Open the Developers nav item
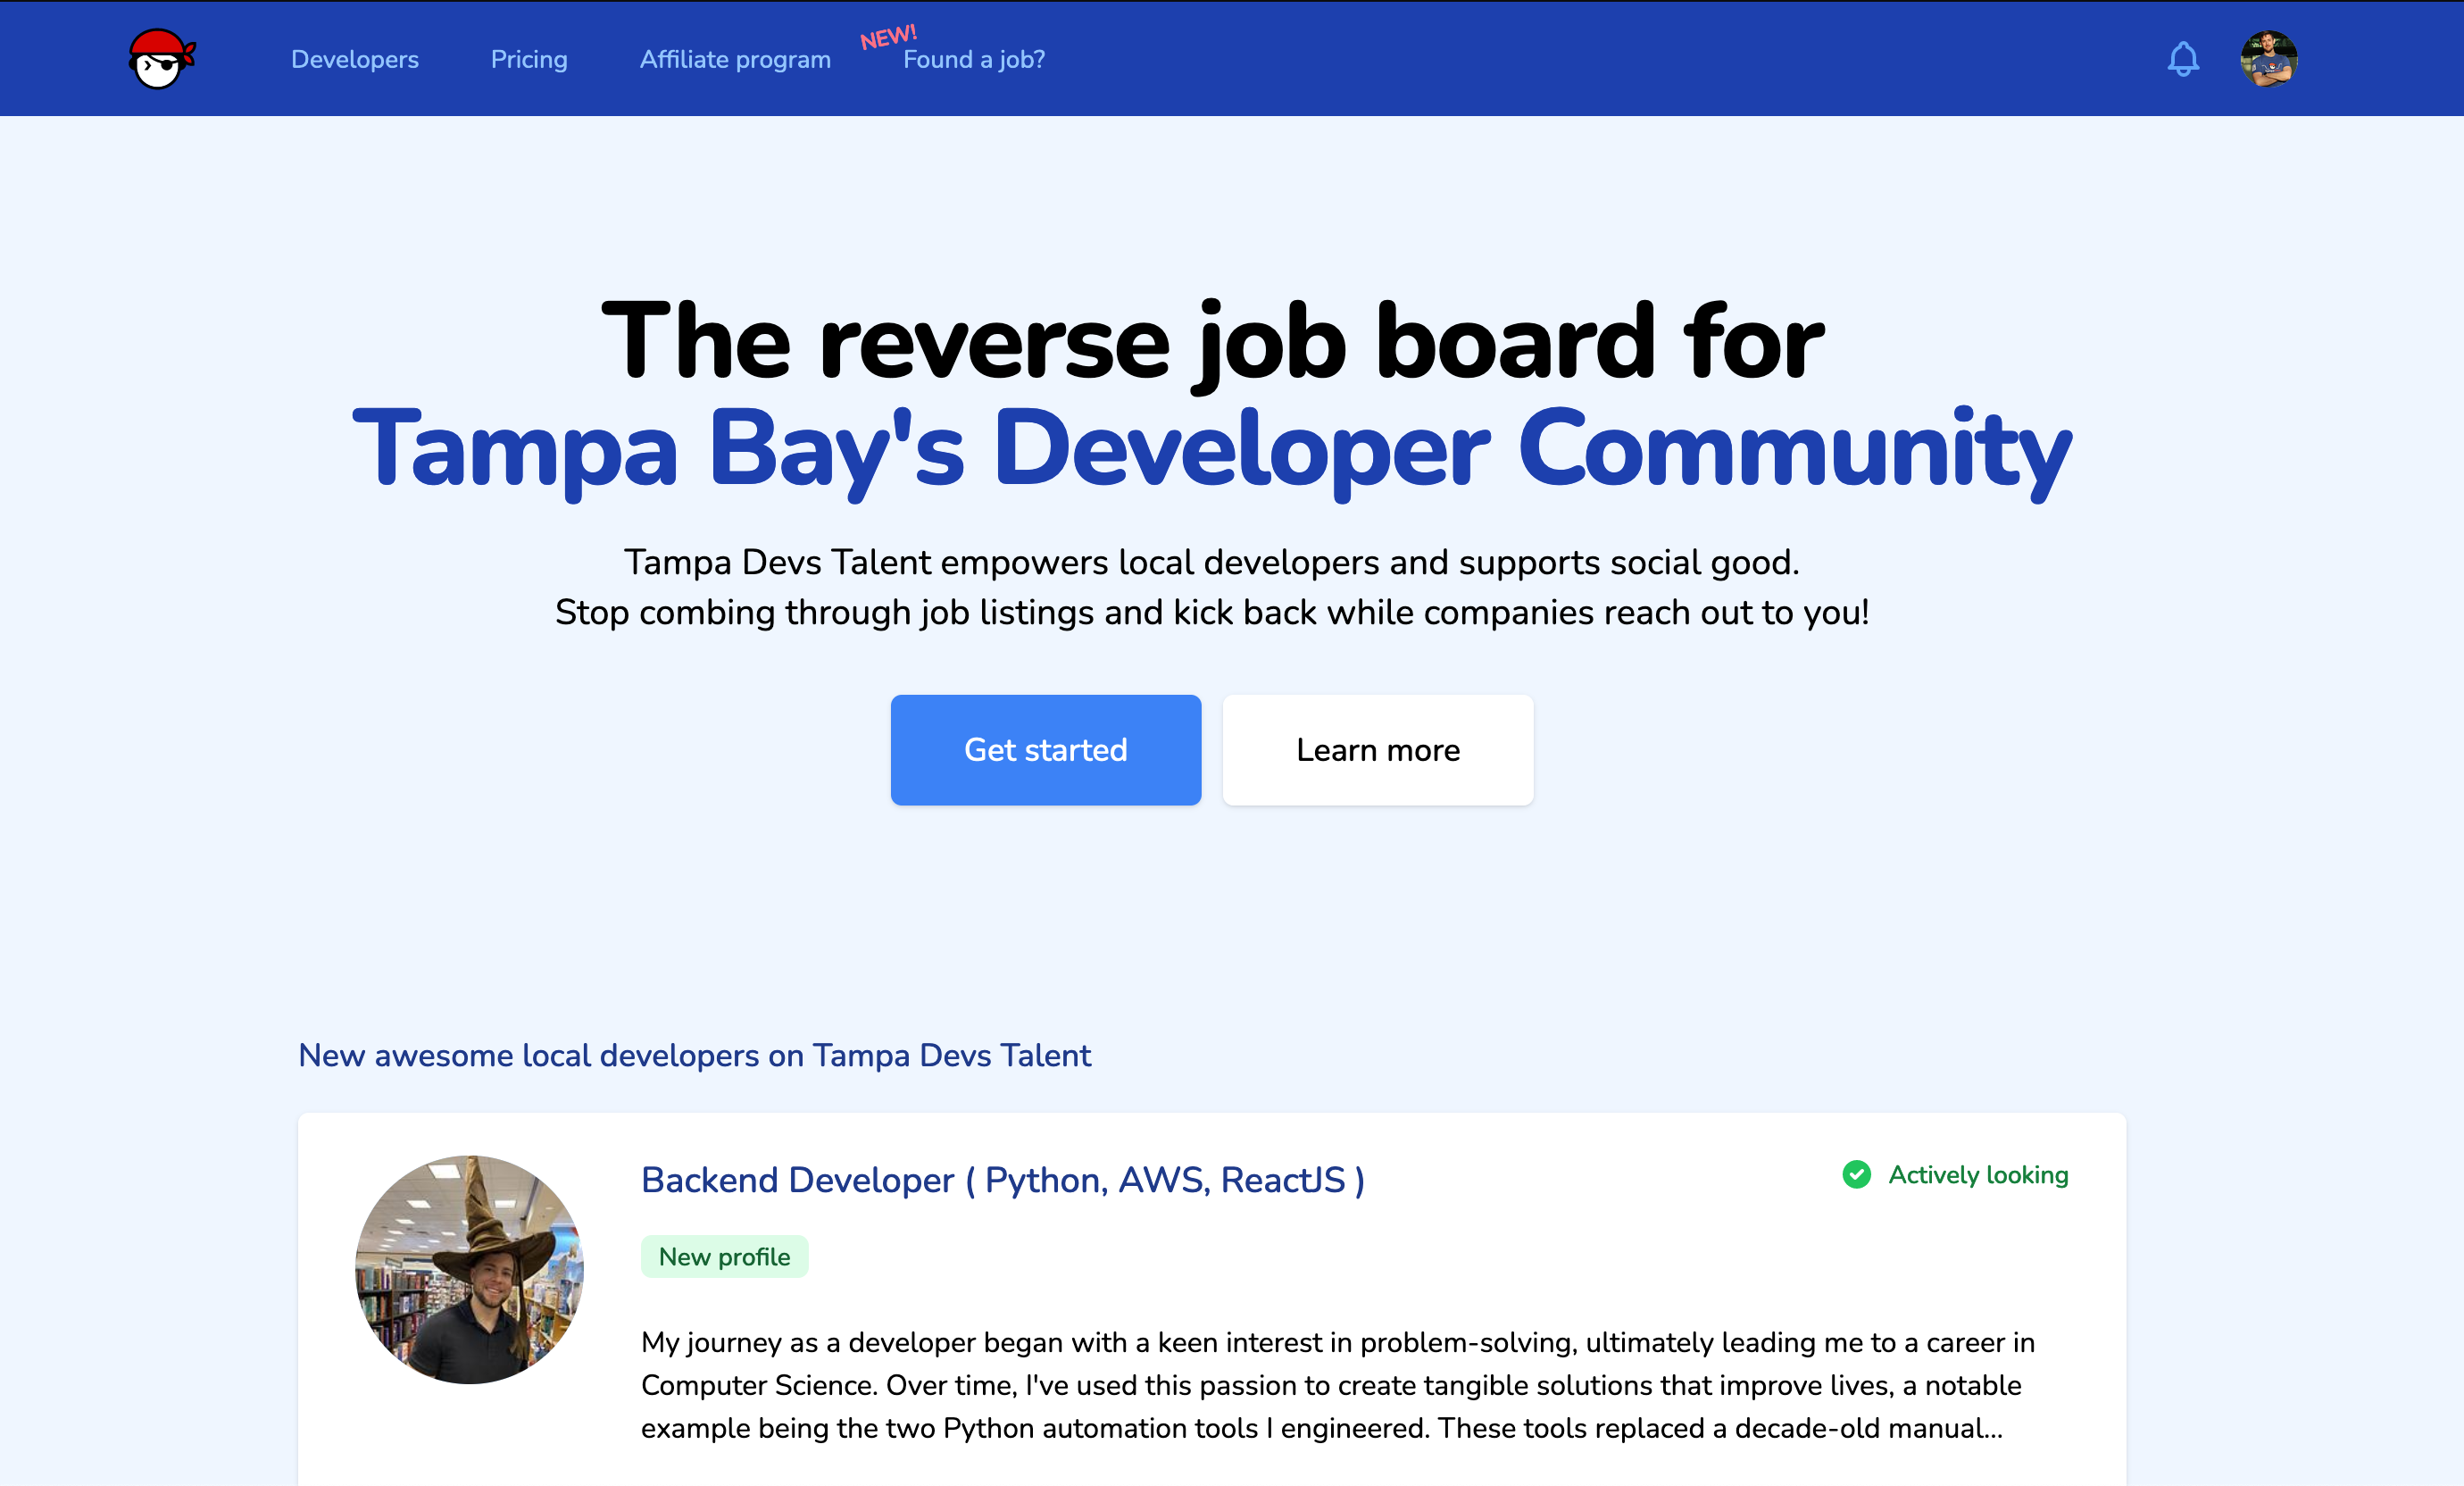This screenshot has height=1486, width=2464. point(355,59)
